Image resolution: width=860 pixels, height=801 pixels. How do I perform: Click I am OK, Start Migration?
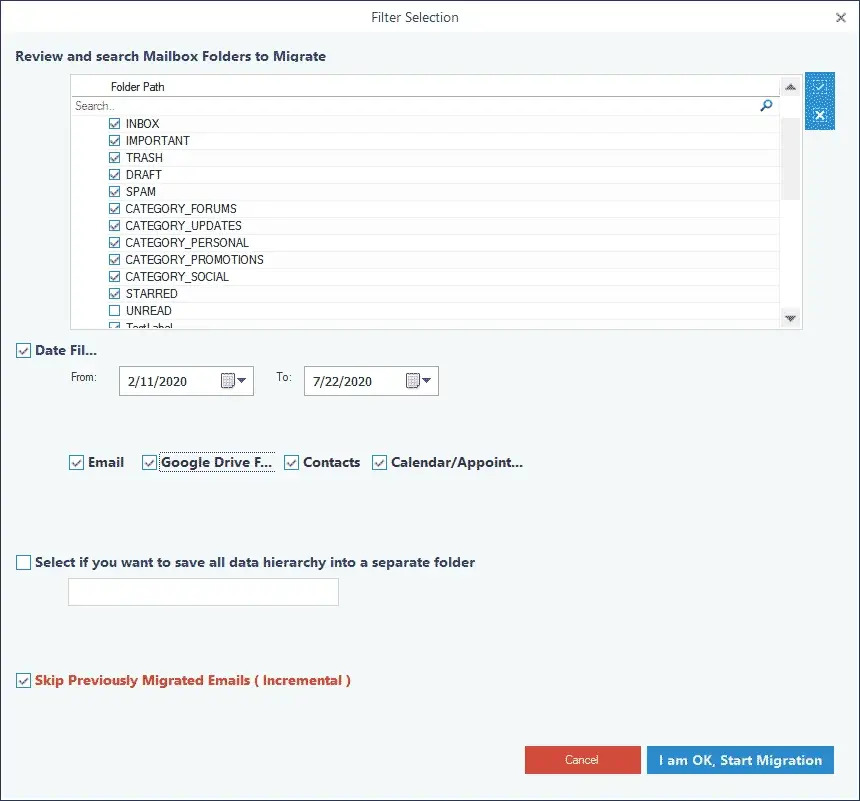click(x=740, y=760)
